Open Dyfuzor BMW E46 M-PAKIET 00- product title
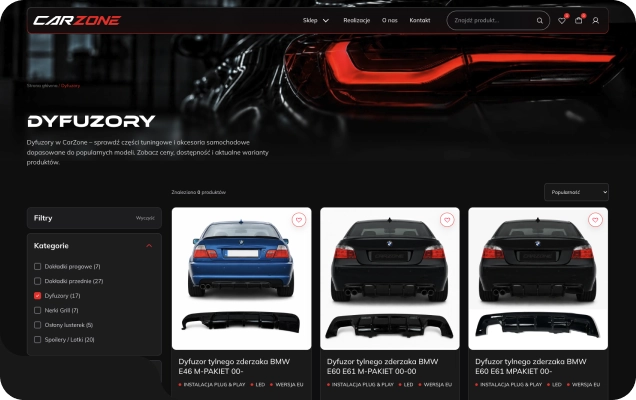The height and width of the screenshot is (400, 636). (x=234, y=366)
